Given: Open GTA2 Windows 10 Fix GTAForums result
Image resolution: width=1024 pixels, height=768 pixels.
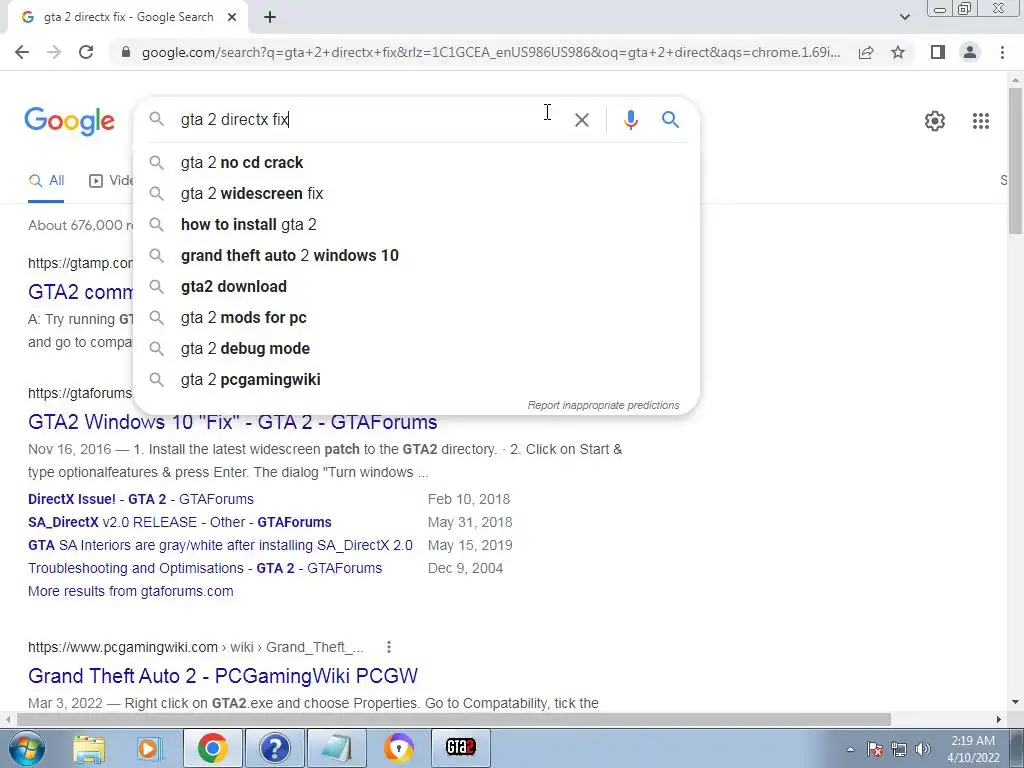Looking at the screenshot, I should point(232,422).
